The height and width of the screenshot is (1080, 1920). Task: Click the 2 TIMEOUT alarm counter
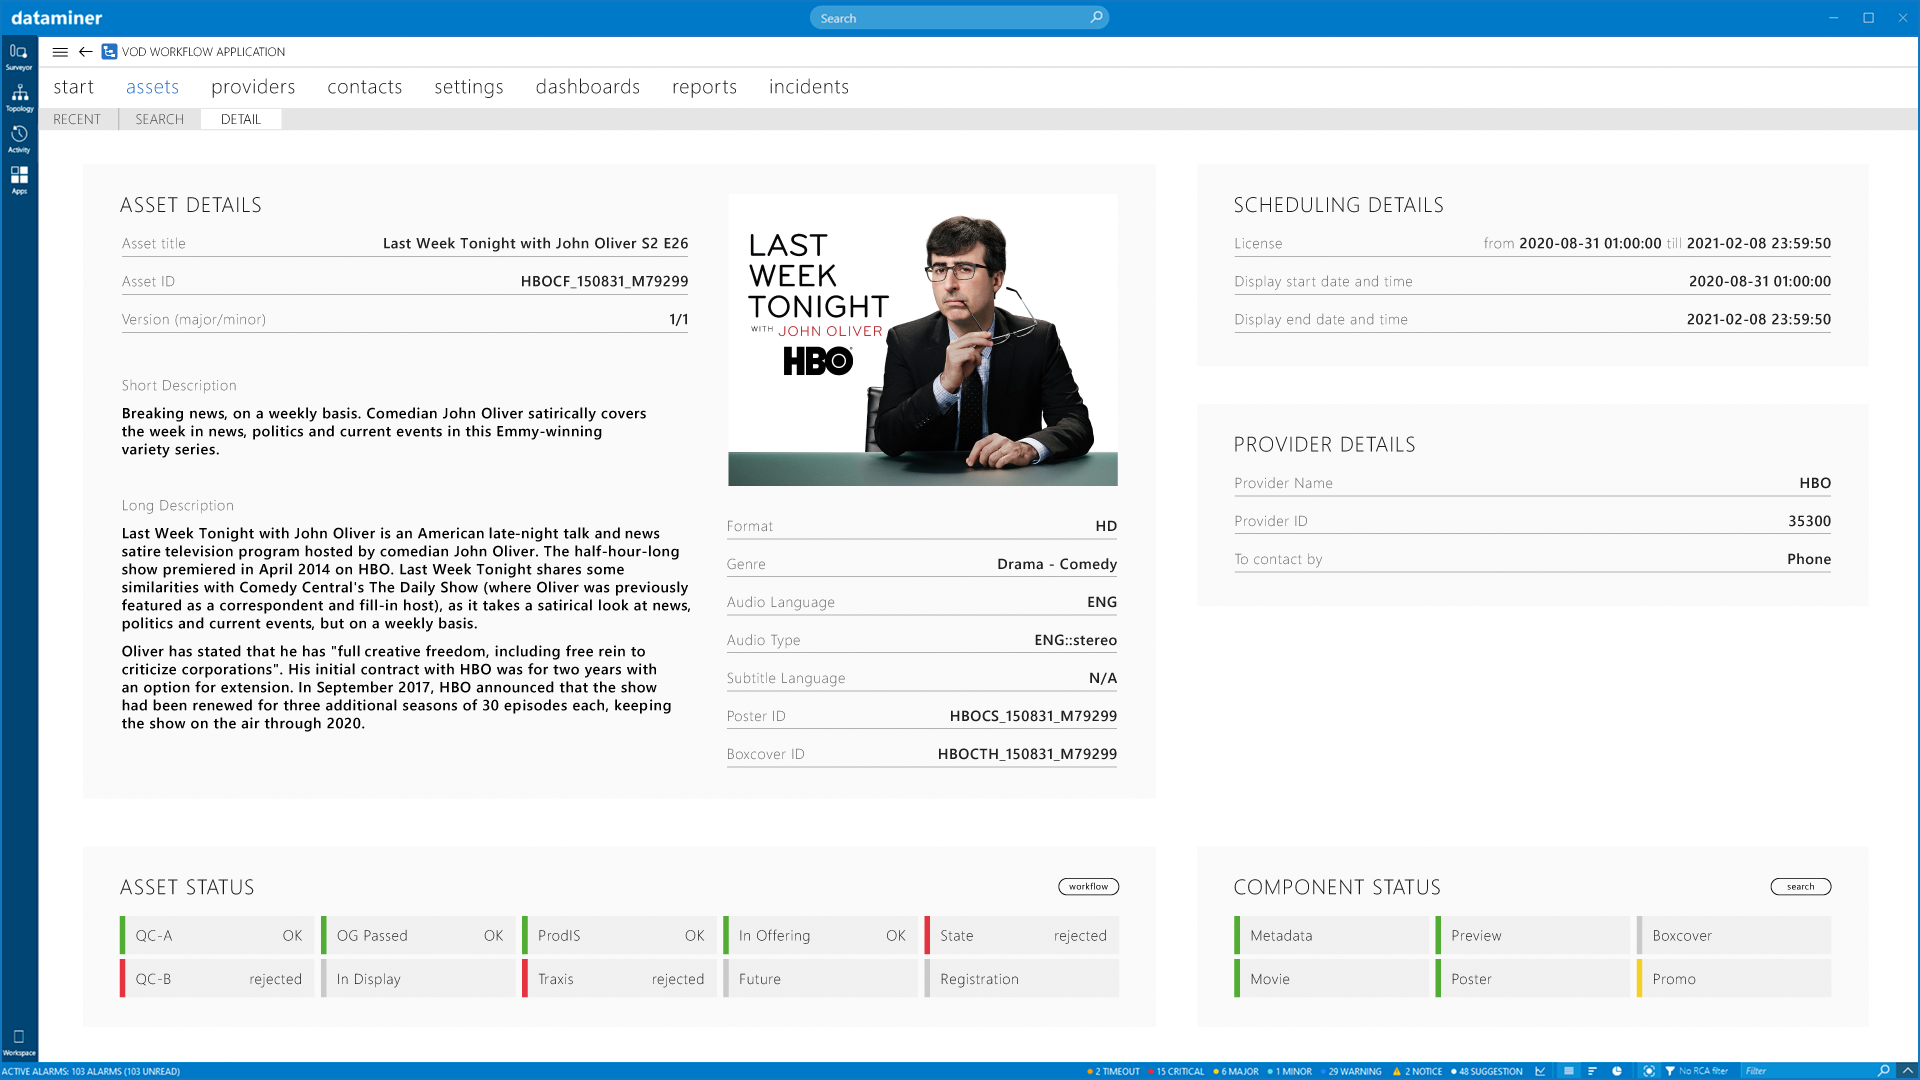tap(1113, 1072)
